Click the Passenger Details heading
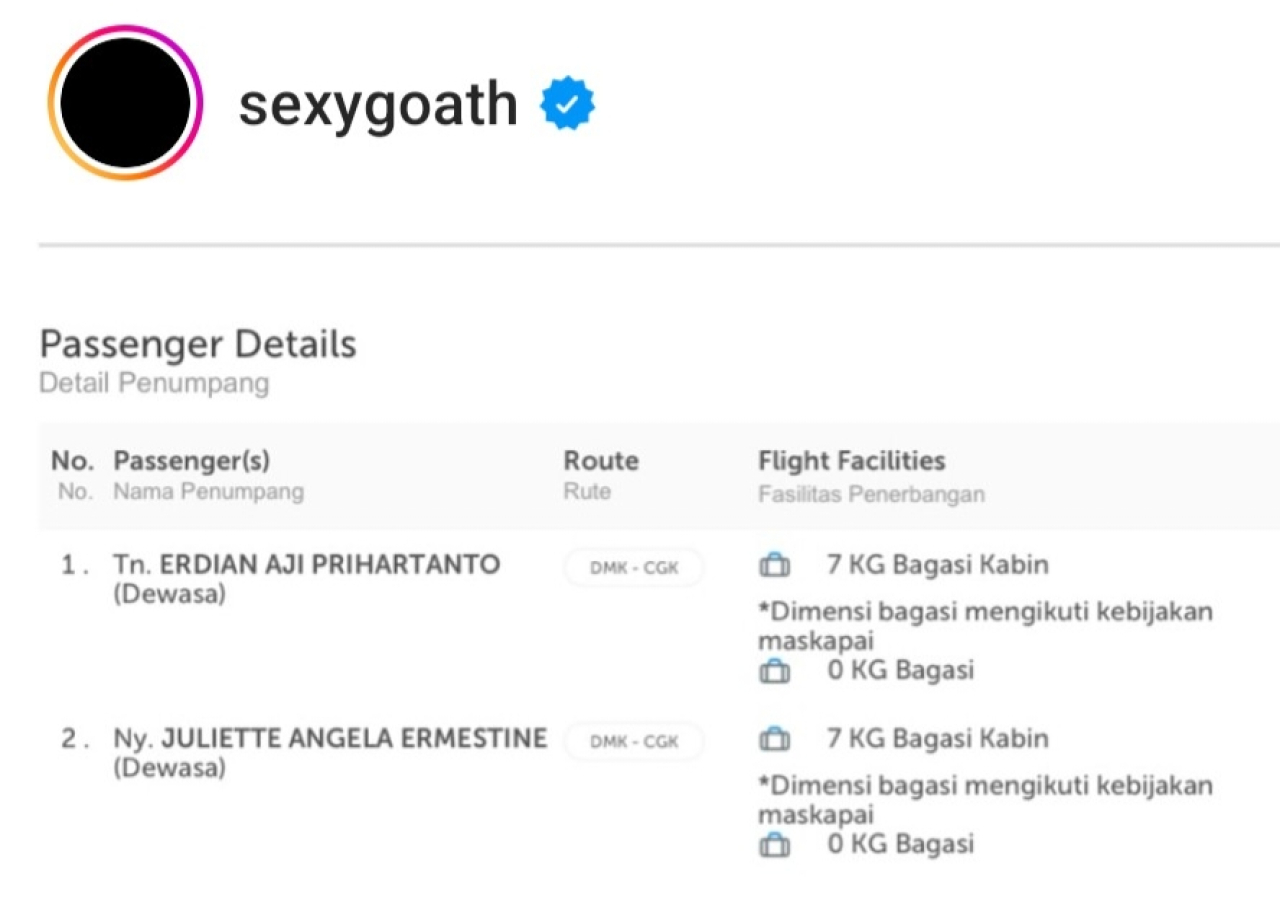The image size is (1280, 900). coord(198,344)
